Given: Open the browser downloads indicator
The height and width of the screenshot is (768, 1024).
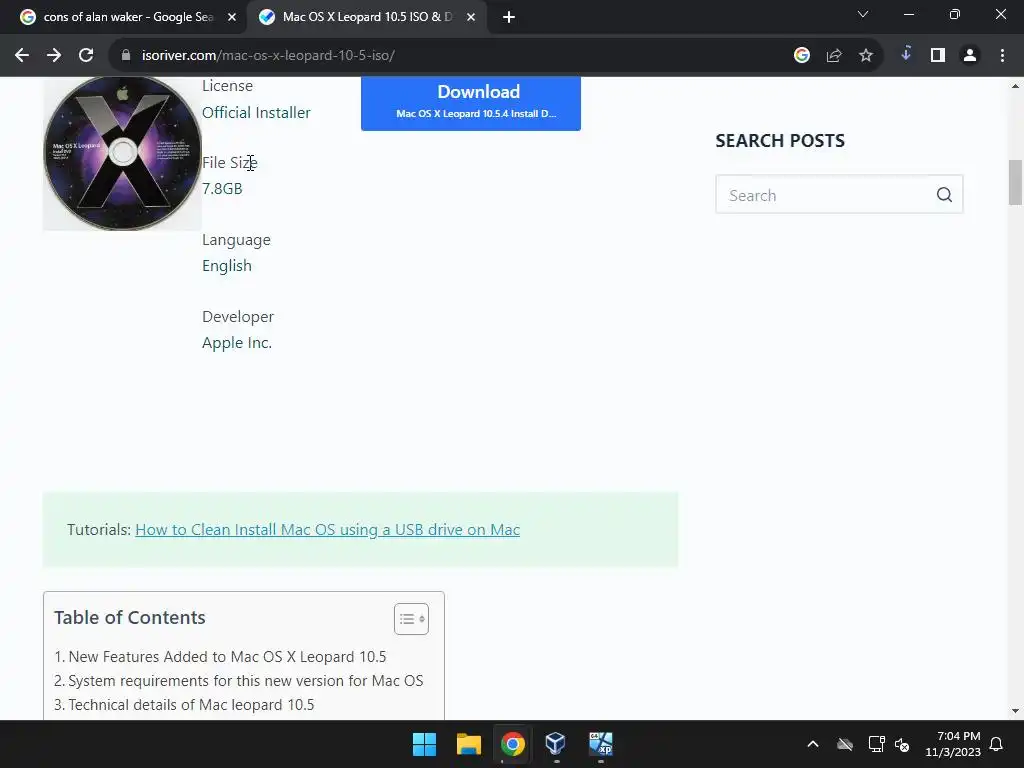Looking at the screenshot, I should (x=906, y=54).
